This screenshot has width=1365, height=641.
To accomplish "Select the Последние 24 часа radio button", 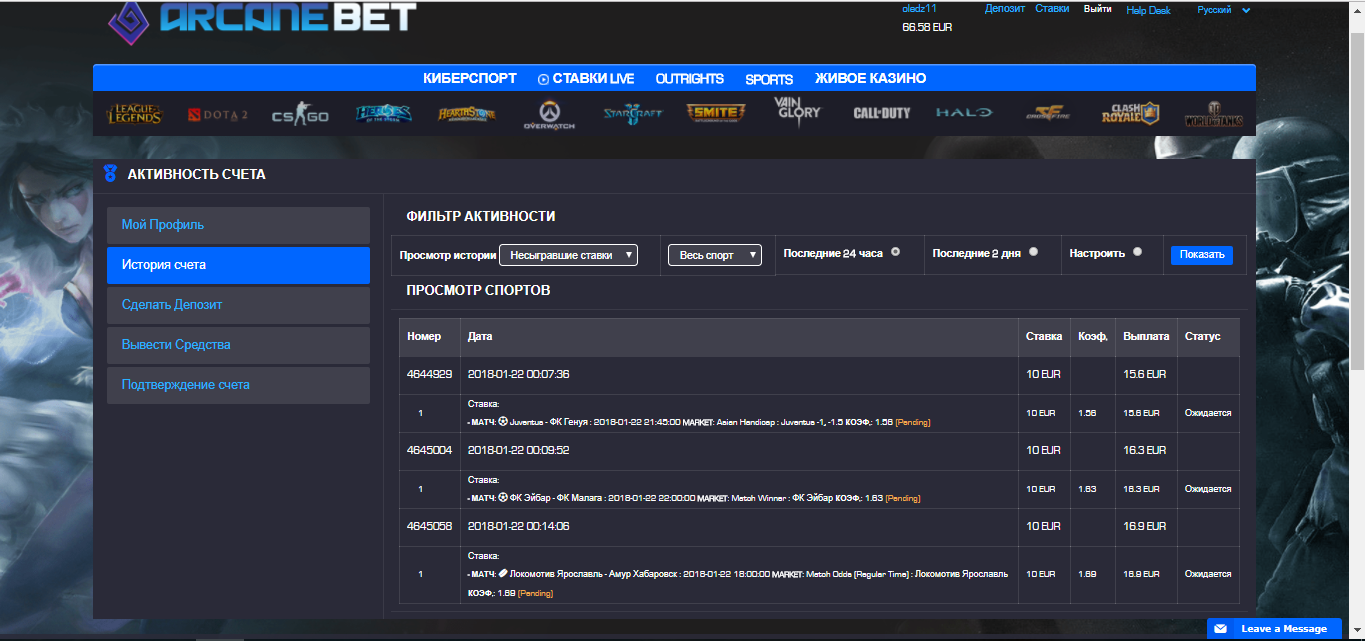I will click(x=895, y=252).
